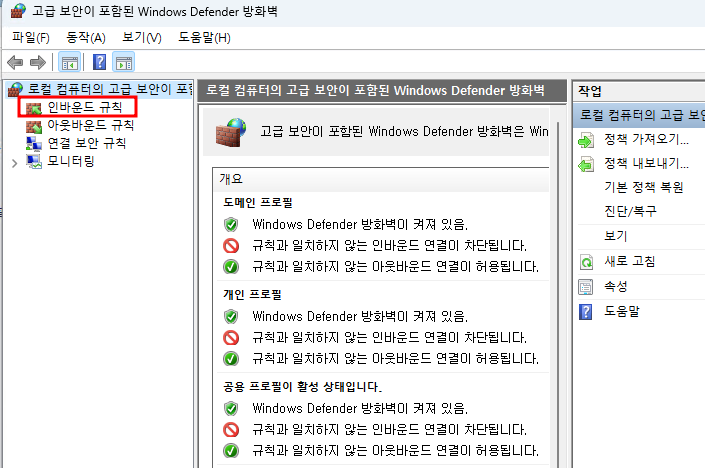Click the refresh icon beside 새로 고침
The image size is (705, 468).
[x=586, y=262]
